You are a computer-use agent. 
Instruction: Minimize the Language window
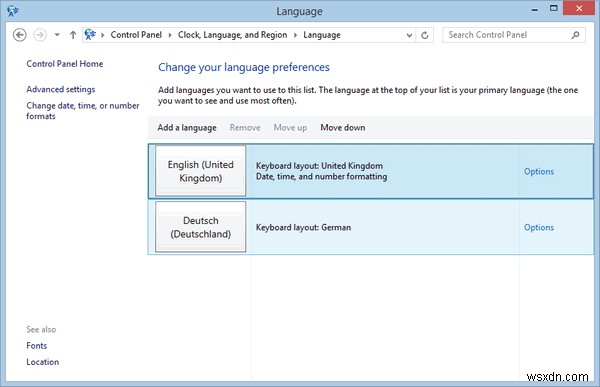point(535,9)
